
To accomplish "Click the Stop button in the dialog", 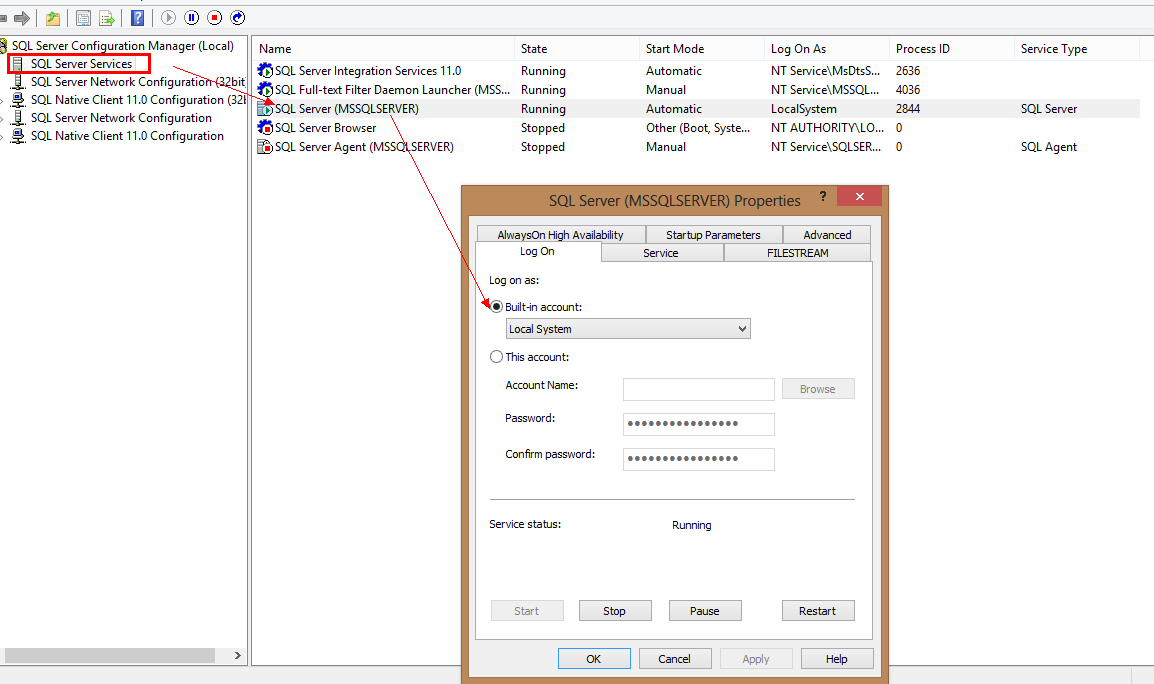I will (615, 611).
